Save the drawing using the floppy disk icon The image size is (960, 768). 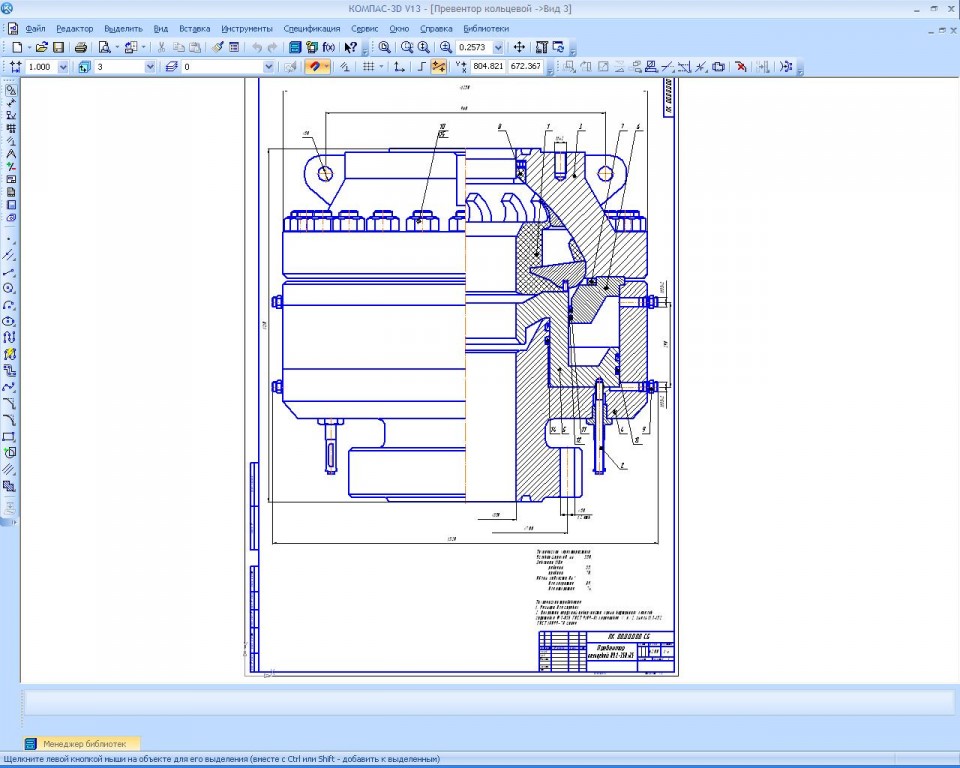(x=58, y=47)
